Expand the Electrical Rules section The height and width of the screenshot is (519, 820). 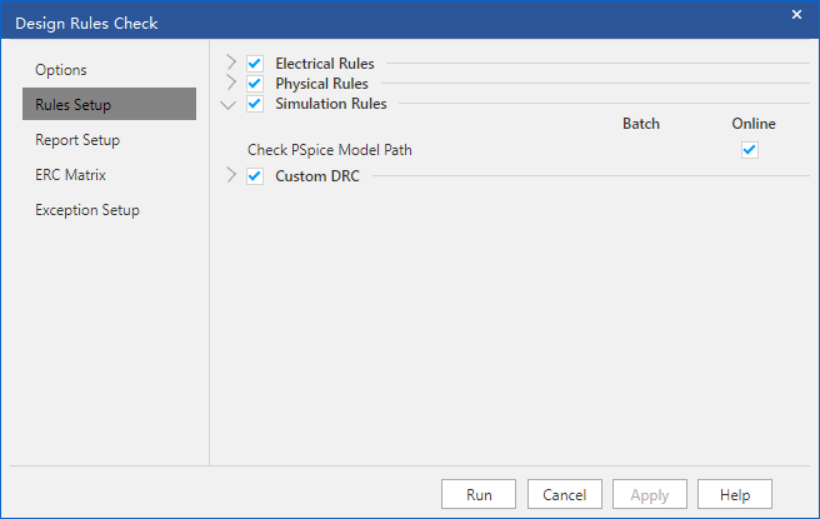pos(231,63)
